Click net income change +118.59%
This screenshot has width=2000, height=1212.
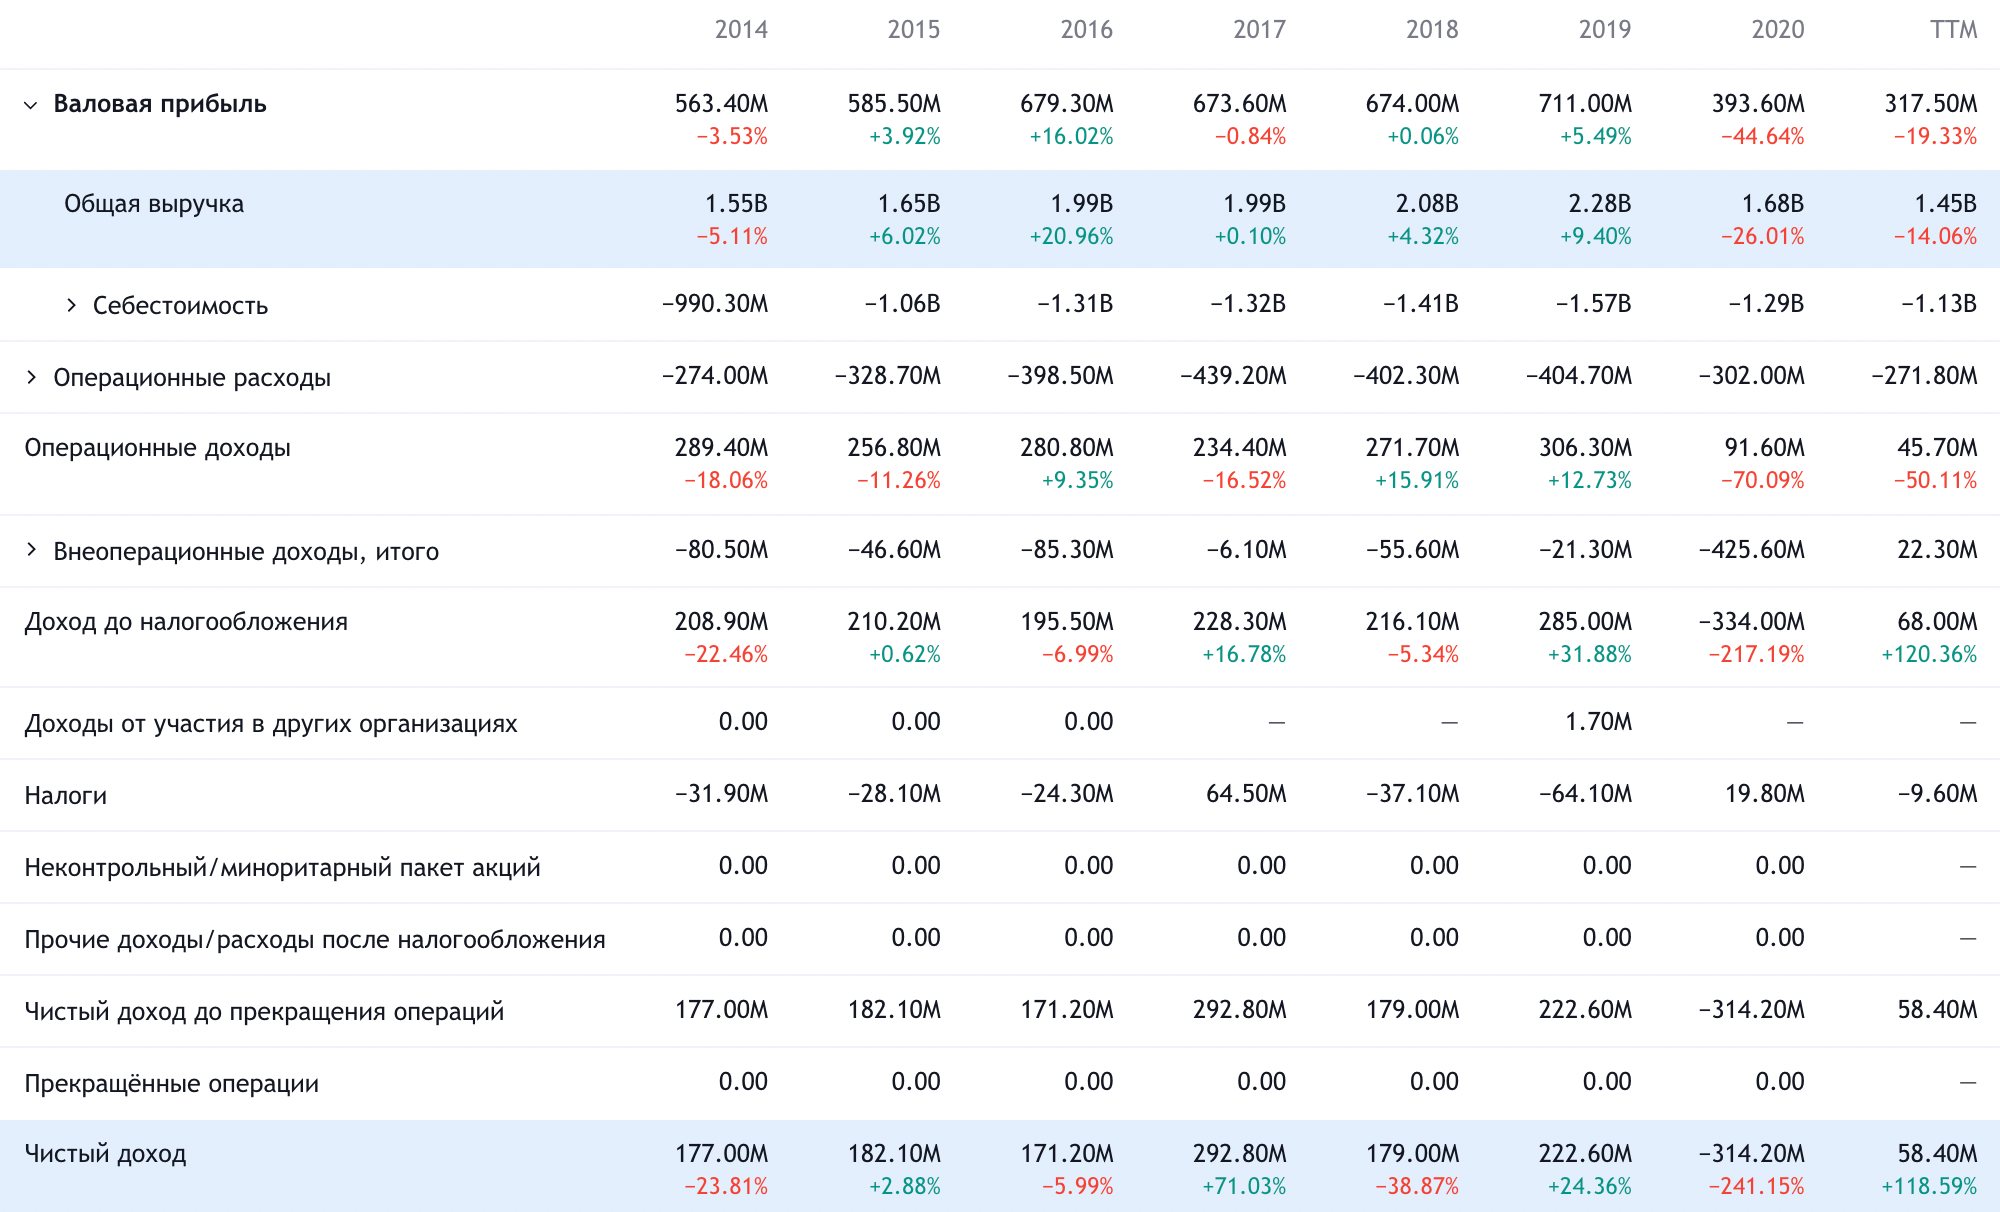coord(1929,1187)
